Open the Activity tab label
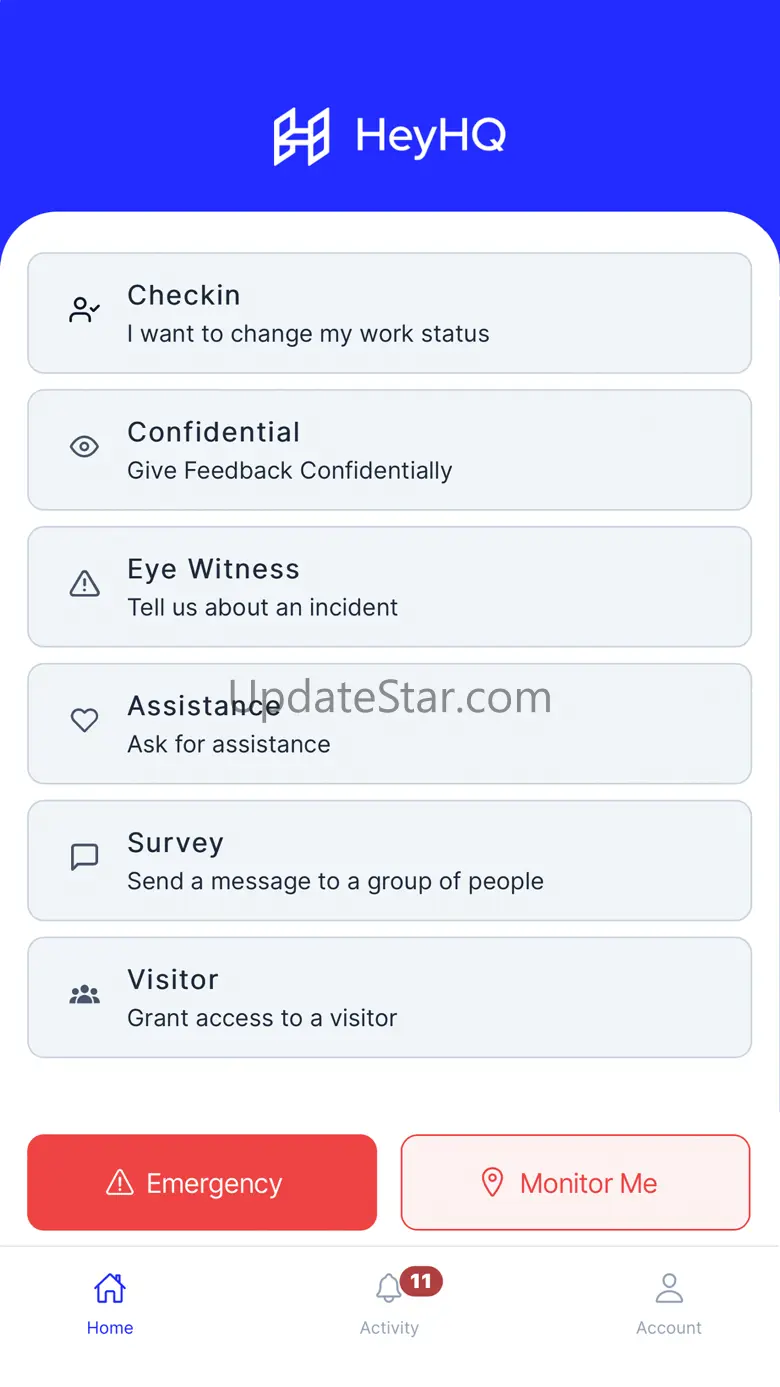This screenshot has width=780, height=1387. (x=389, y=1328)
